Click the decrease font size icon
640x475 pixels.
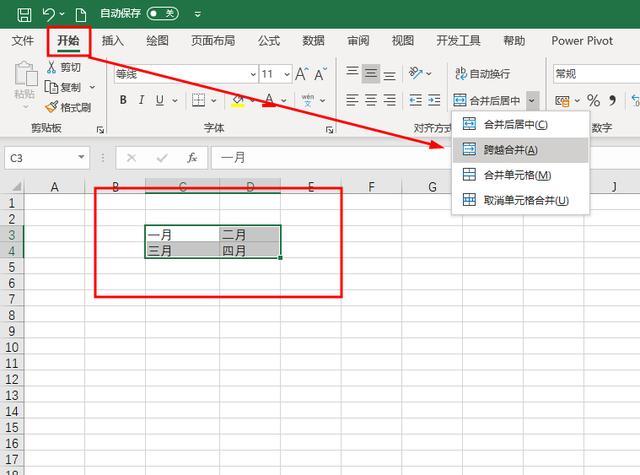click(320, 74)
